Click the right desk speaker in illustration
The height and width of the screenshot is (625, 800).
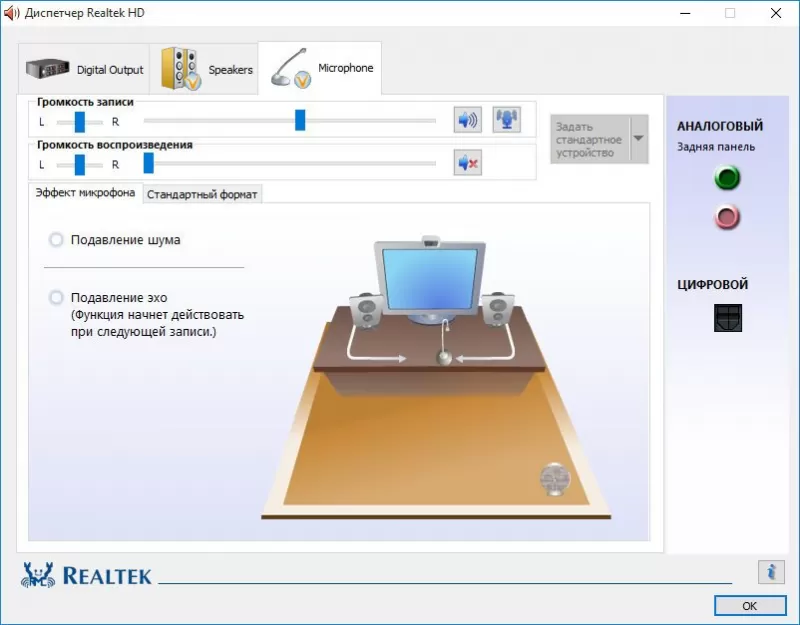coord(497,309)
